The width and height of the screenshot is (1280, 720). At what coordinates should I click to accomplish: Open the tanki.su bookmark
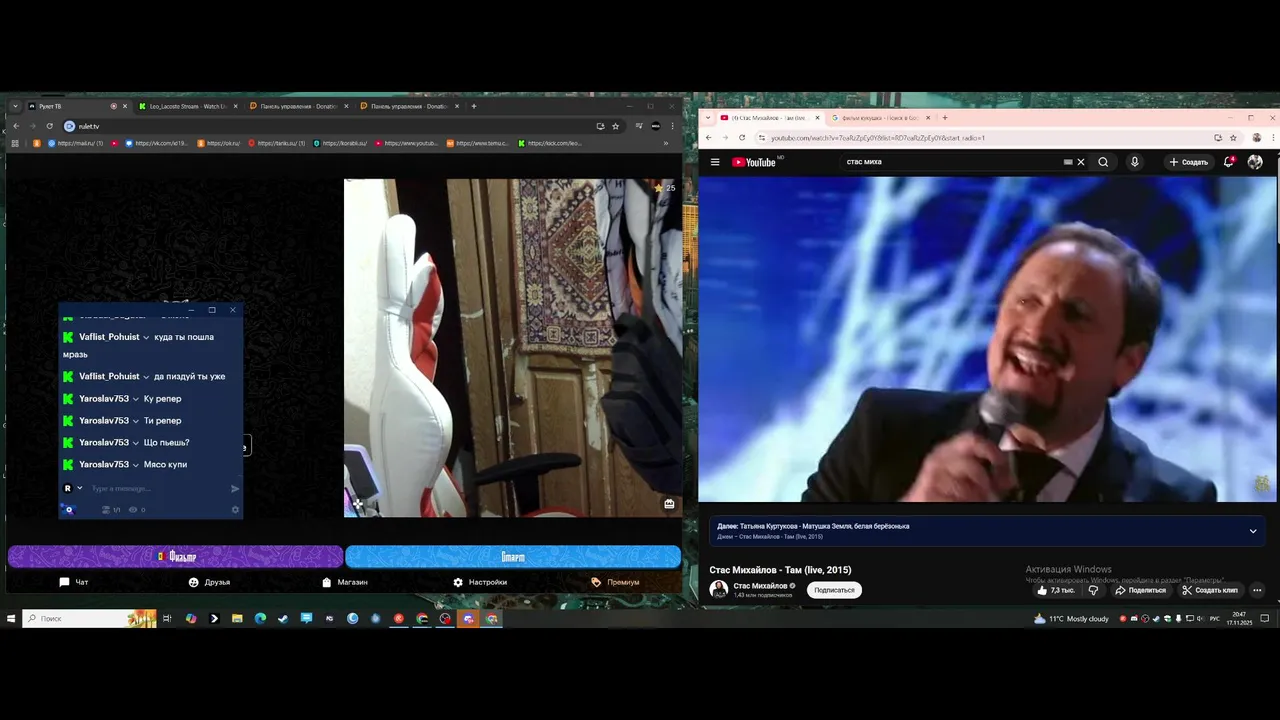[x=276, y=143]
